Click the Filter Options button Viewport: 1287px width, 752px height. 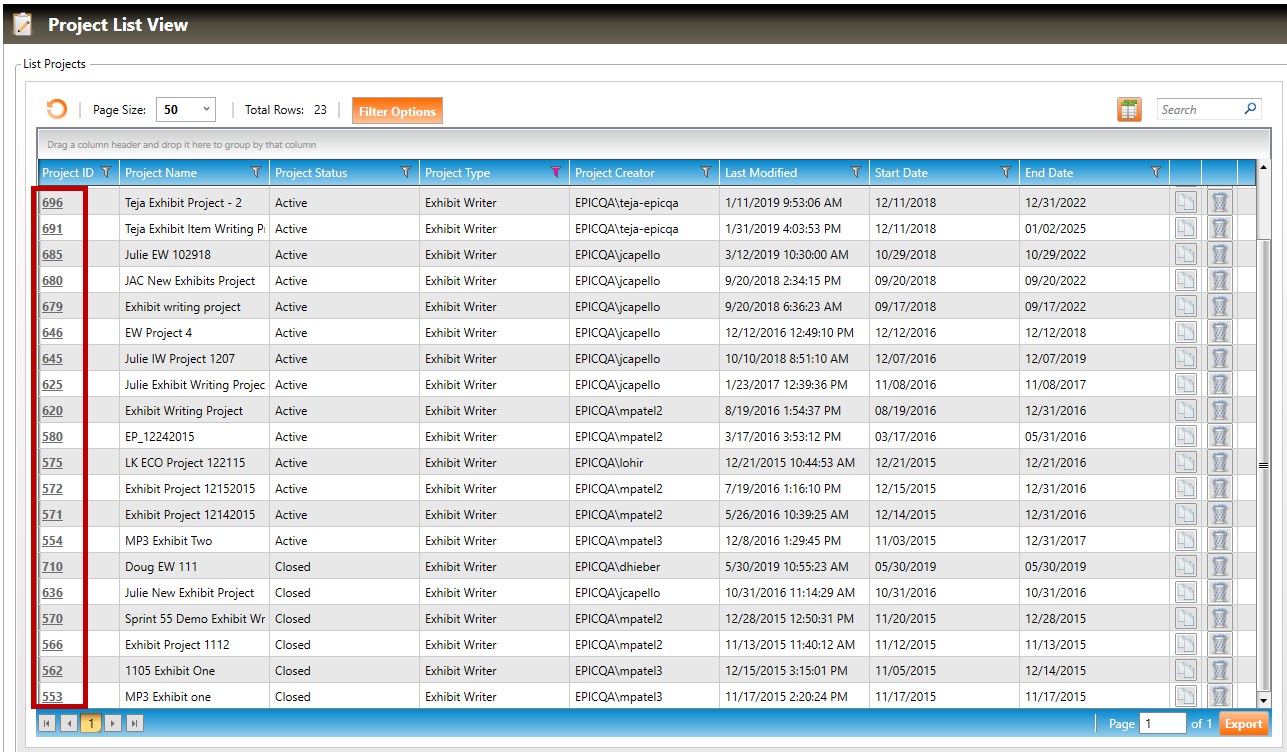click(397, 111)
